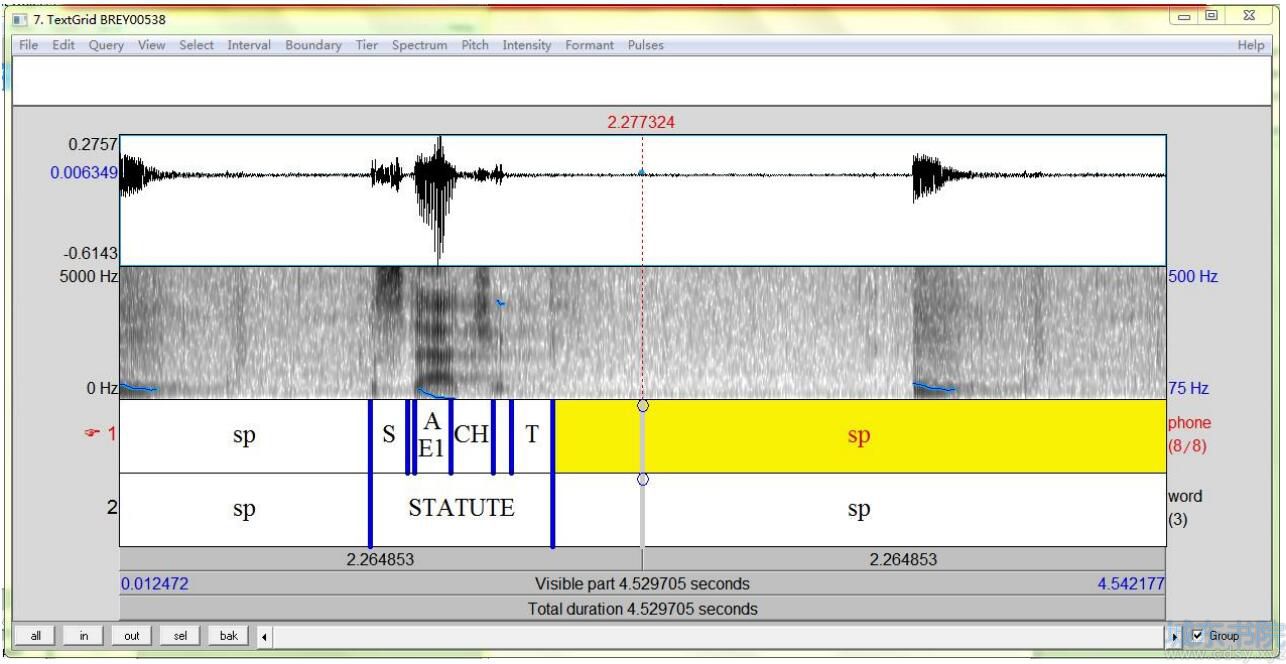Viewport: 1286px width, 664px height.
Task: Open the Query menu
Action: [x=106, y=45]
